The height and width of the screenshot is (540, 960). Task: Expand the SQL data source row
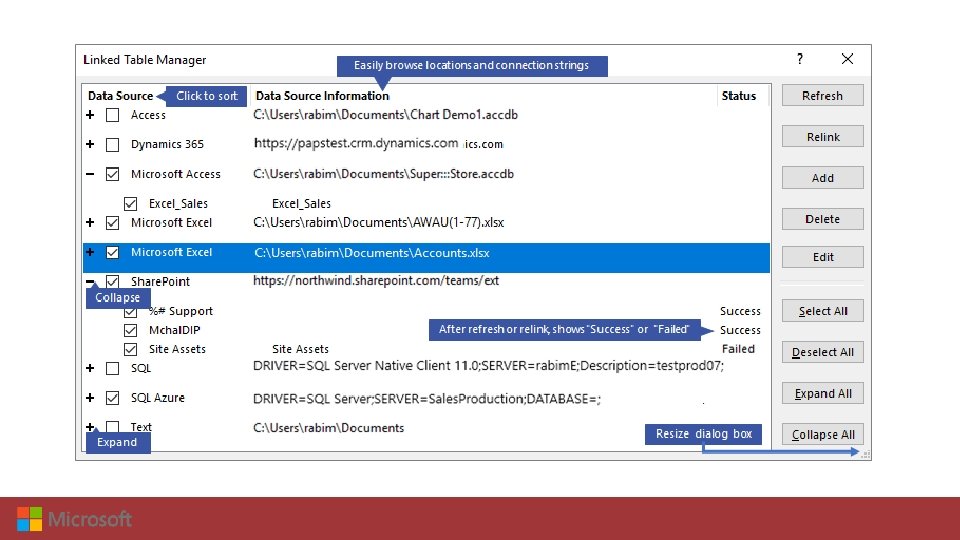point(90,368)
